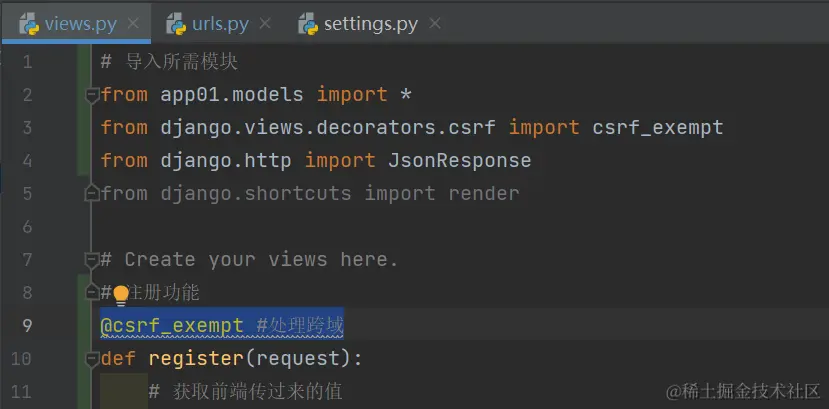This screenshot has height=409, width=829.
Task: Close the settings.py tab
Action: 435,23
